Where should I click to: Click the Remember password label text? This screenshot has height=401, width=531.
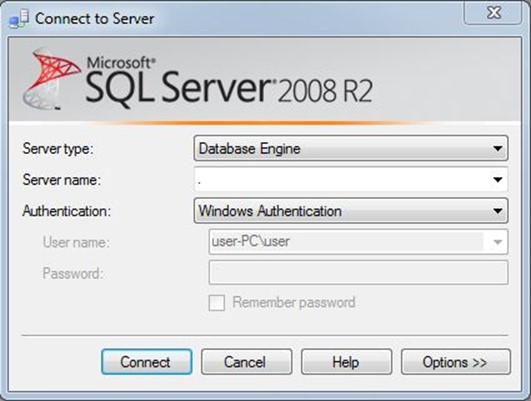coord(294,302)
